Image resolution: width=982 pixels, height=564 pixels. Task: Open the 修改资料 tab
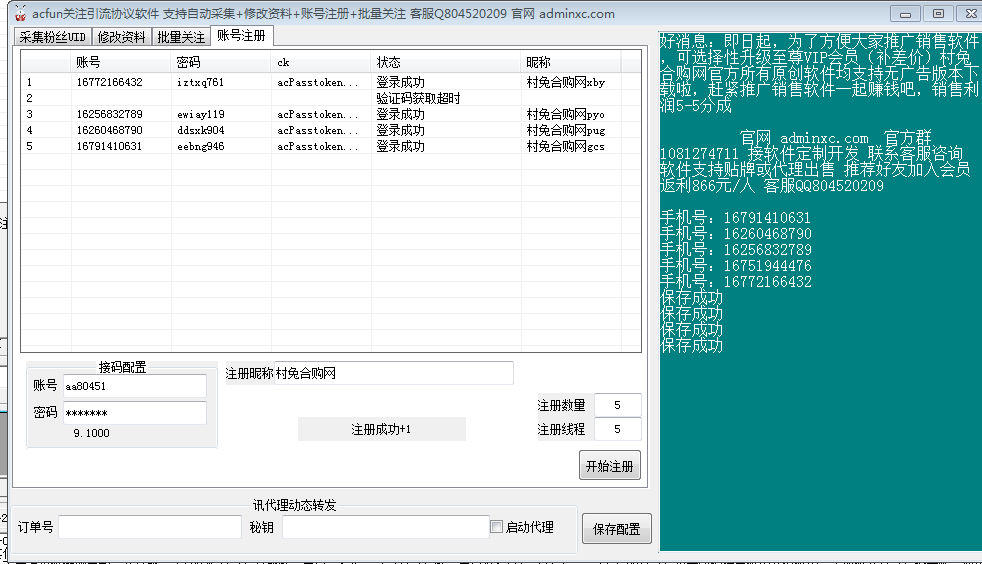122,37
